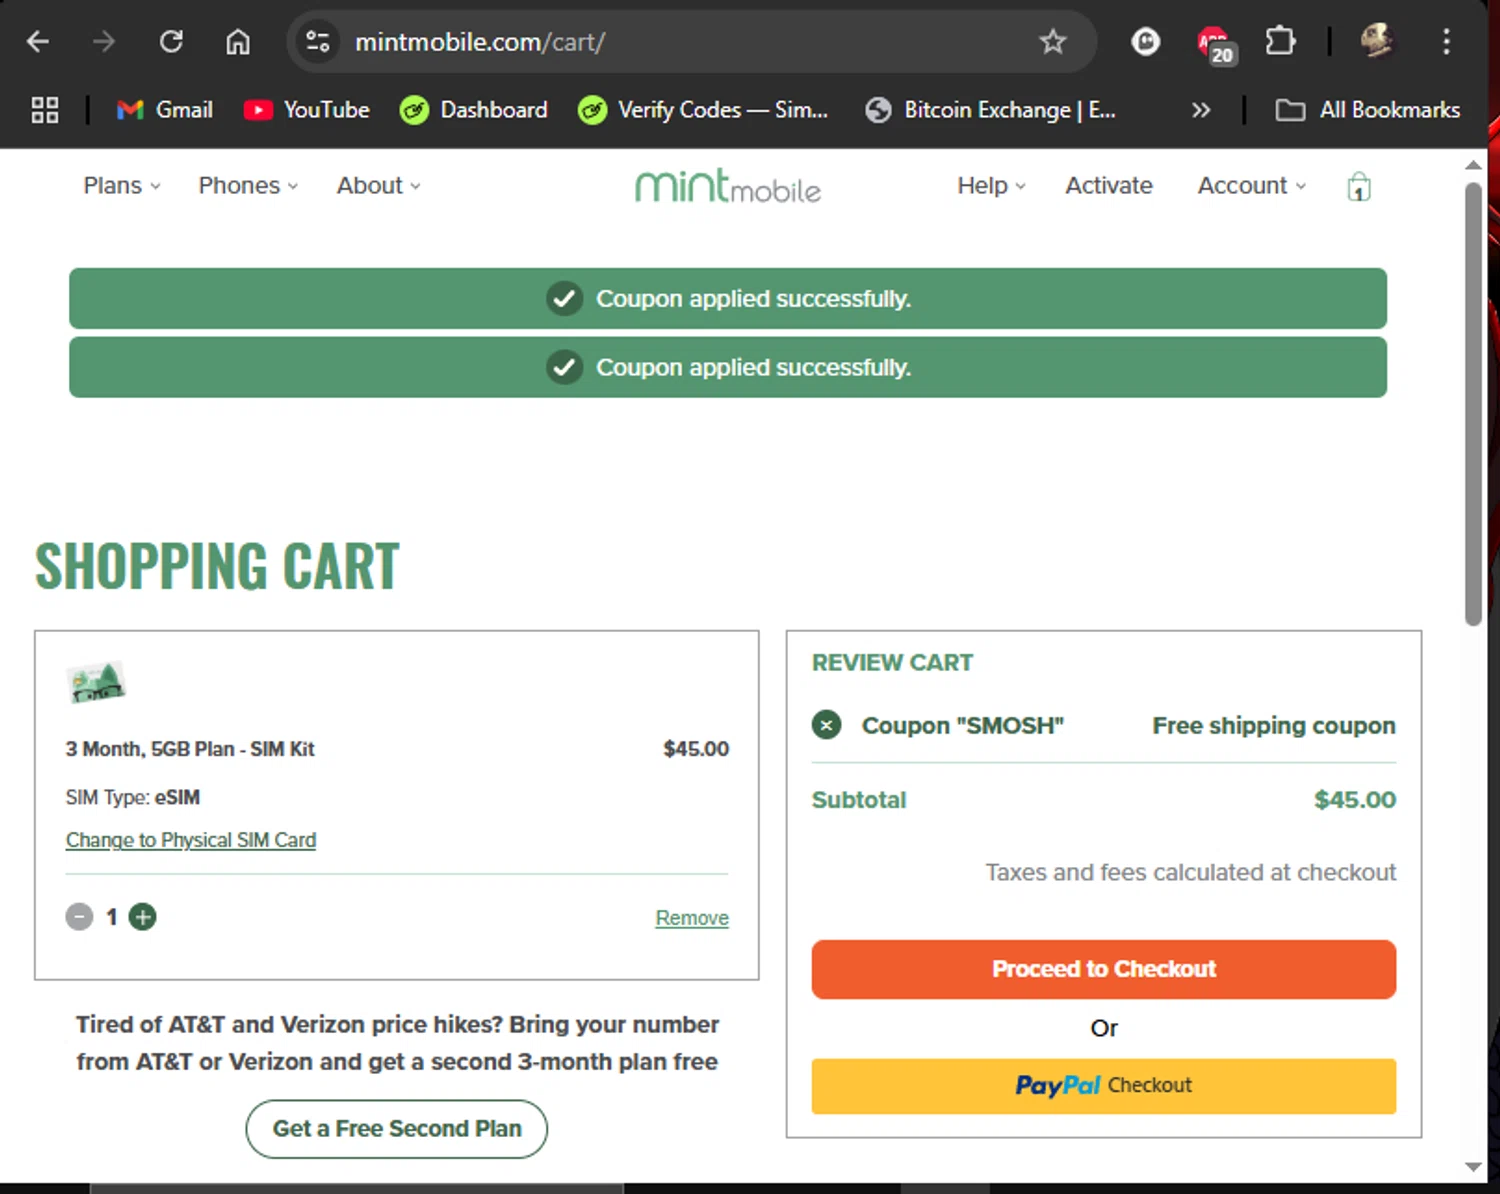Click the Subtotal $45.00 amount
Image resolution: width=1500 pixels, height=1194 pixels.
tap(1355, 800)
